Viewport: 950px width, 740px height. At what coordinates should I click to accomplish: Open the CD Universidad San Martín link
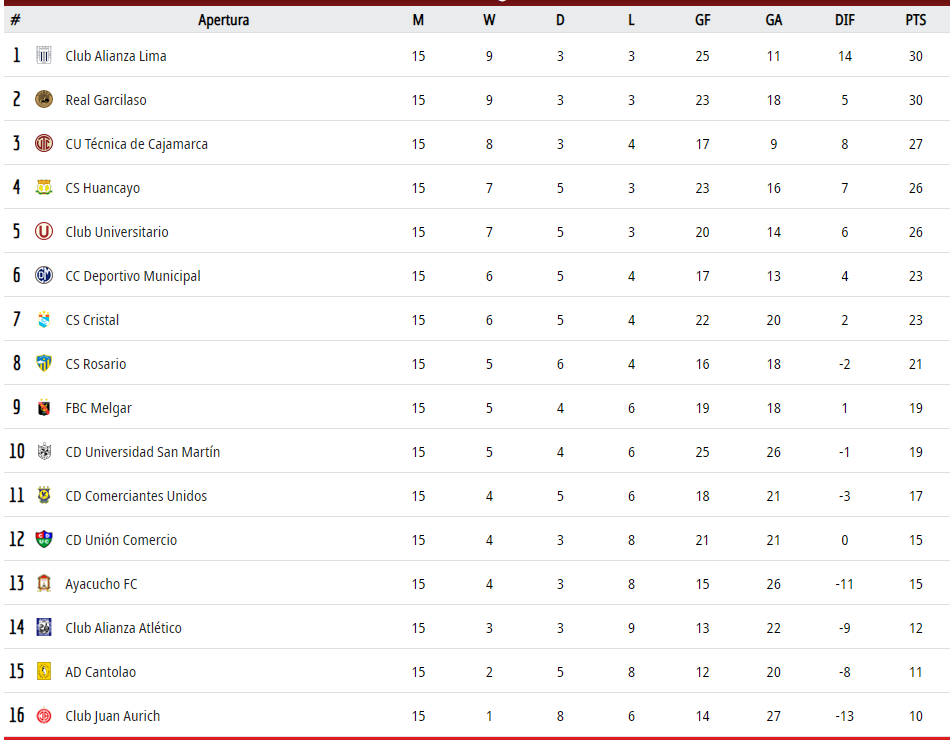point(142,452)
